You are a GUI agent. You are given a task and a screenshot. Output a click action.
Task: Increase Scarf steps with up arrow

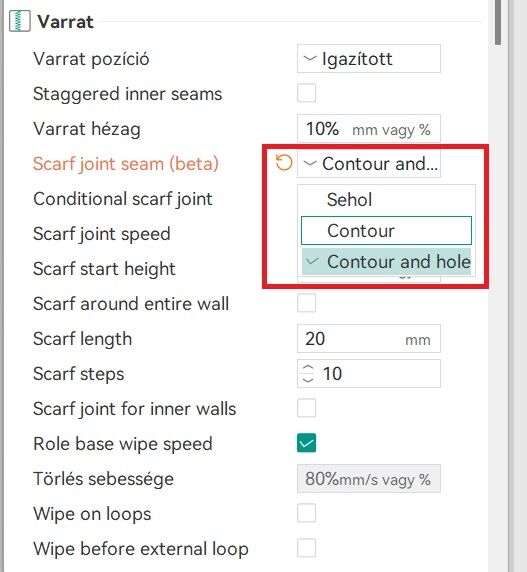coord(308,368)
